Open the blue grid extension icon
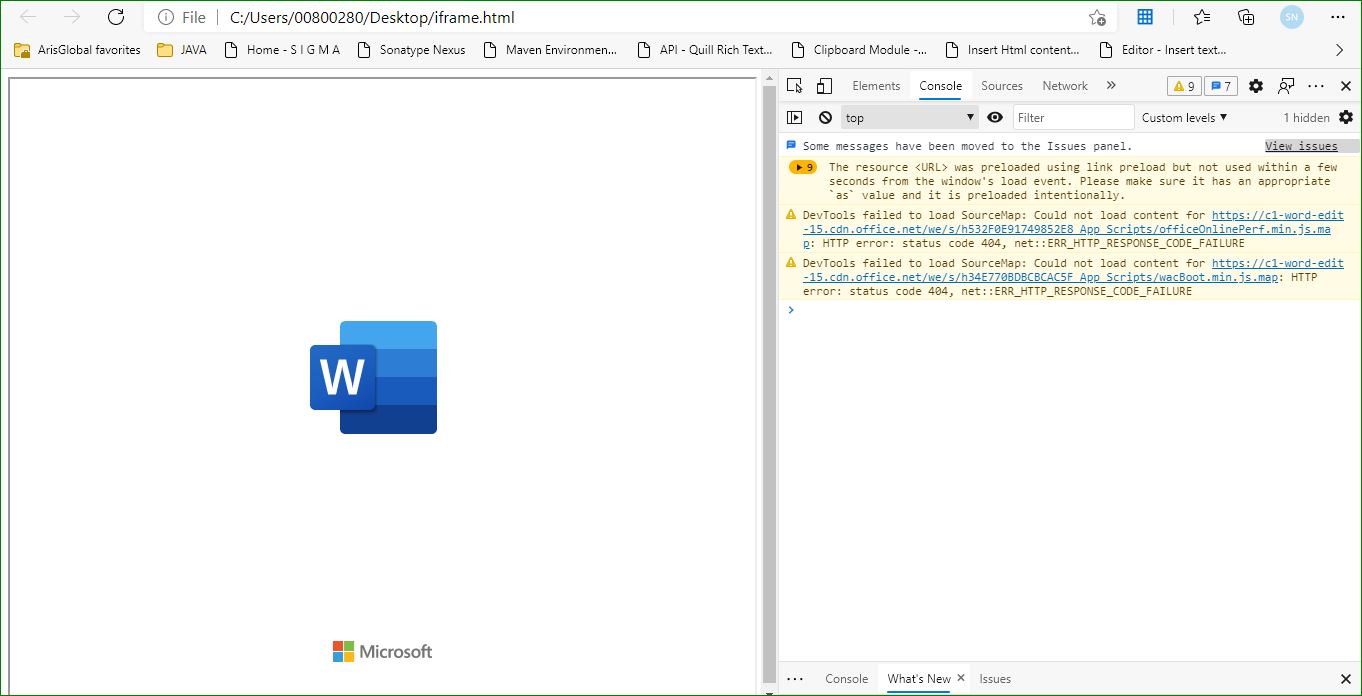Screen dimensions: 1362x696 (x=1145, y=17)
